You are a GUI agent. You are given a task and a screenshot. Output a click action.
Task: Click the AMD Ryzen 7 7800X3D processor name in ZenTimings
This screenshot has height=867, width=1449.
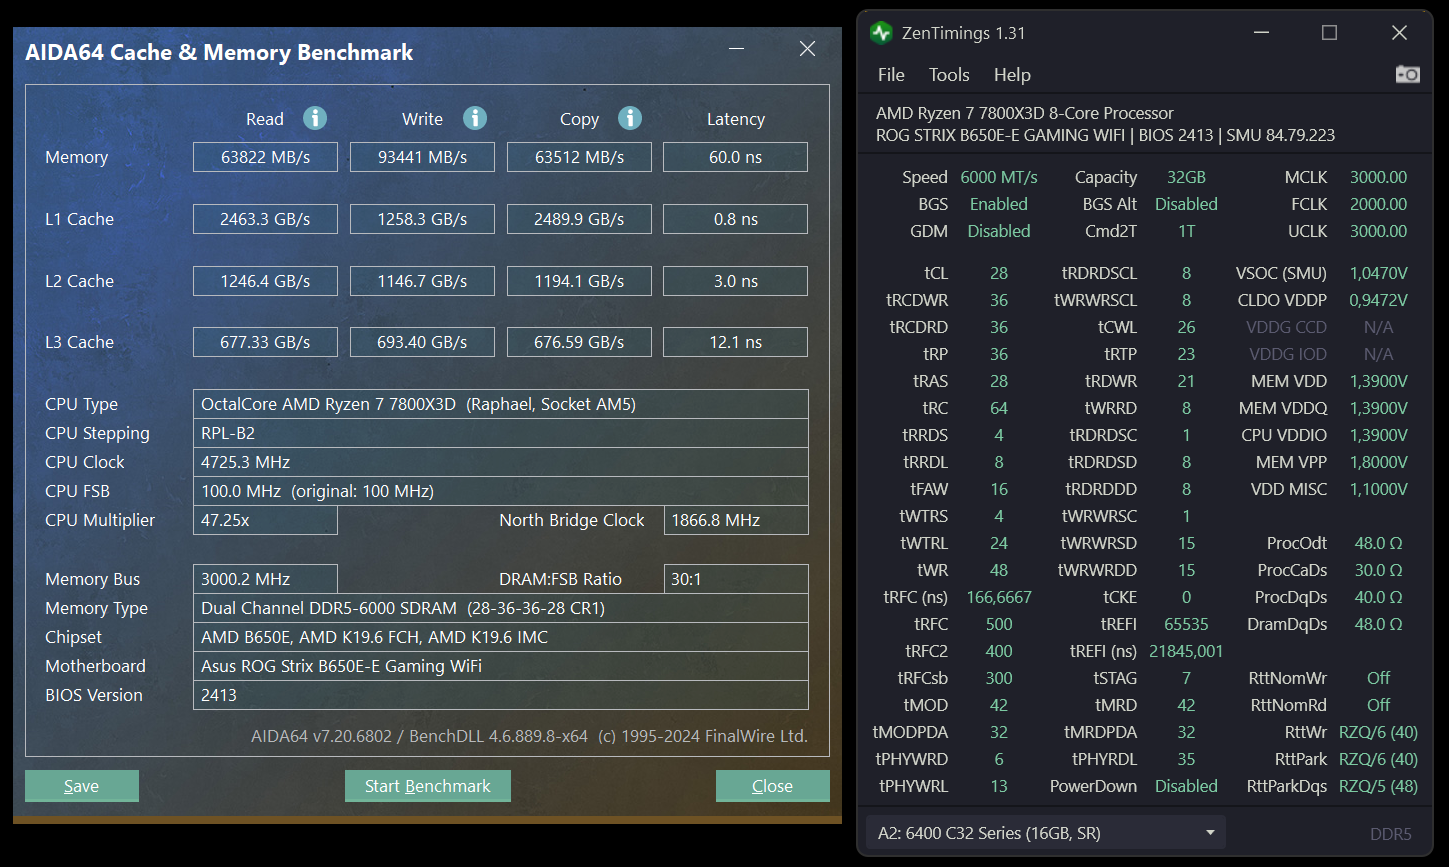1025,113
